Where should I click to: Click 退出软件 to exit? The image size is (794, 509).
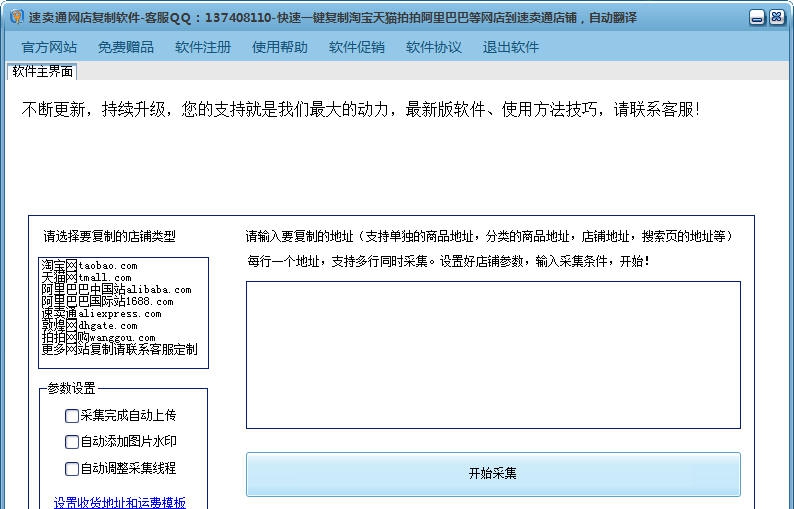(511, 47)
